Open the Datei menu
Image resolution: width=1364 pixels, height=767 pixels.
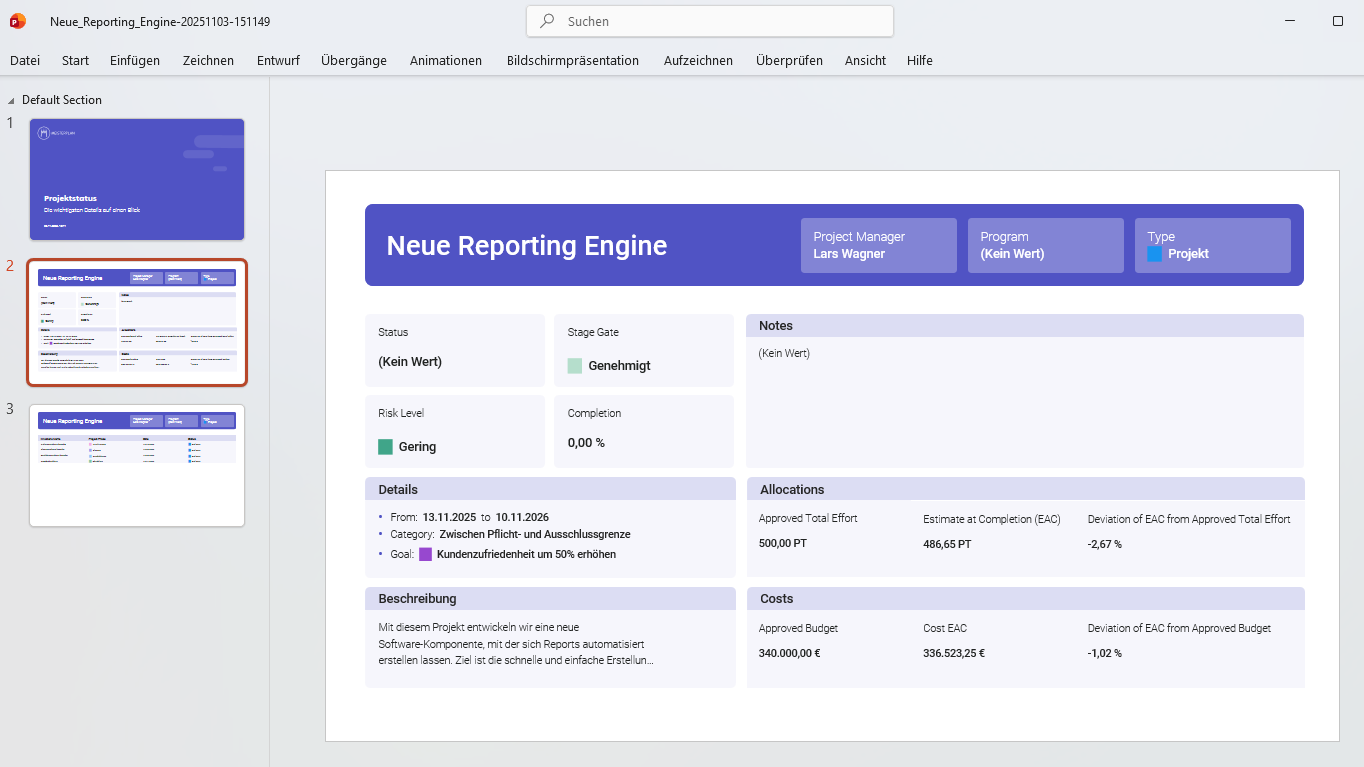coord(25,60)
